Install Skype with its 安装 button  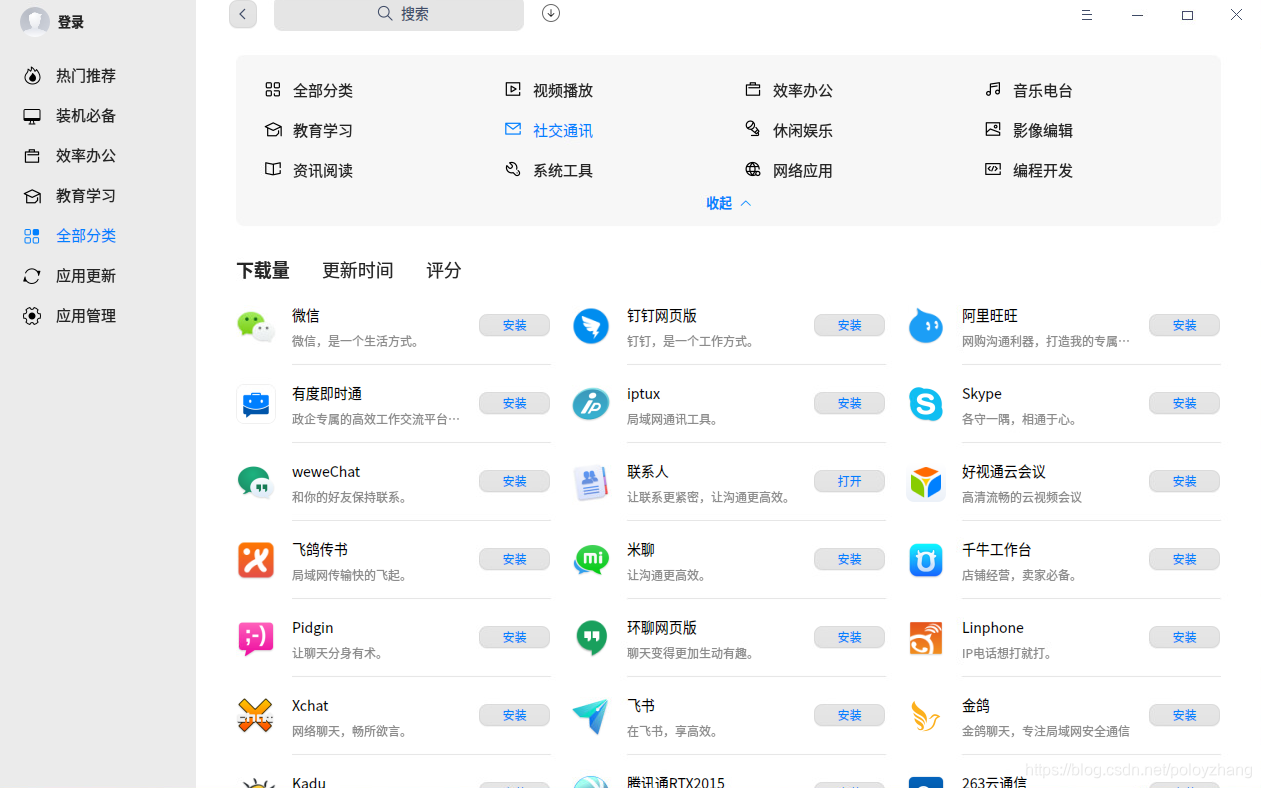coord(1185,403)
